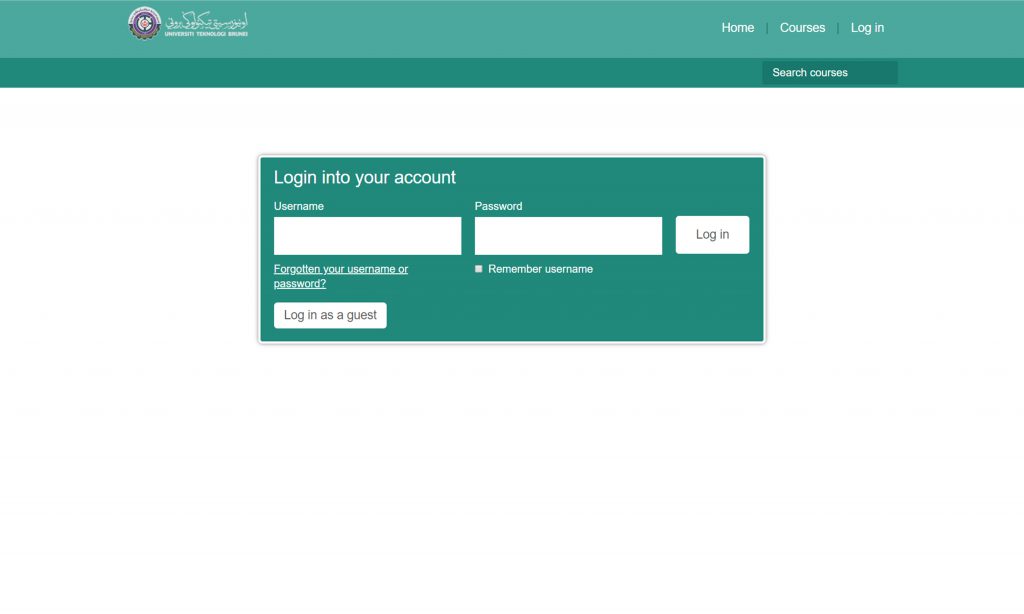Click the round university emblem logo
Screen dimensions: 1024x614
pyautogui.click(x=144, y=23)
